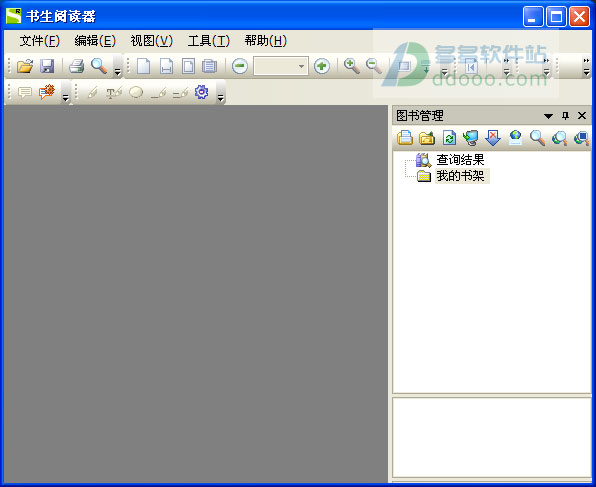Click the 图书管理 panel title
The height and width of the screenshot is (487, 596).
click(420, 116)
